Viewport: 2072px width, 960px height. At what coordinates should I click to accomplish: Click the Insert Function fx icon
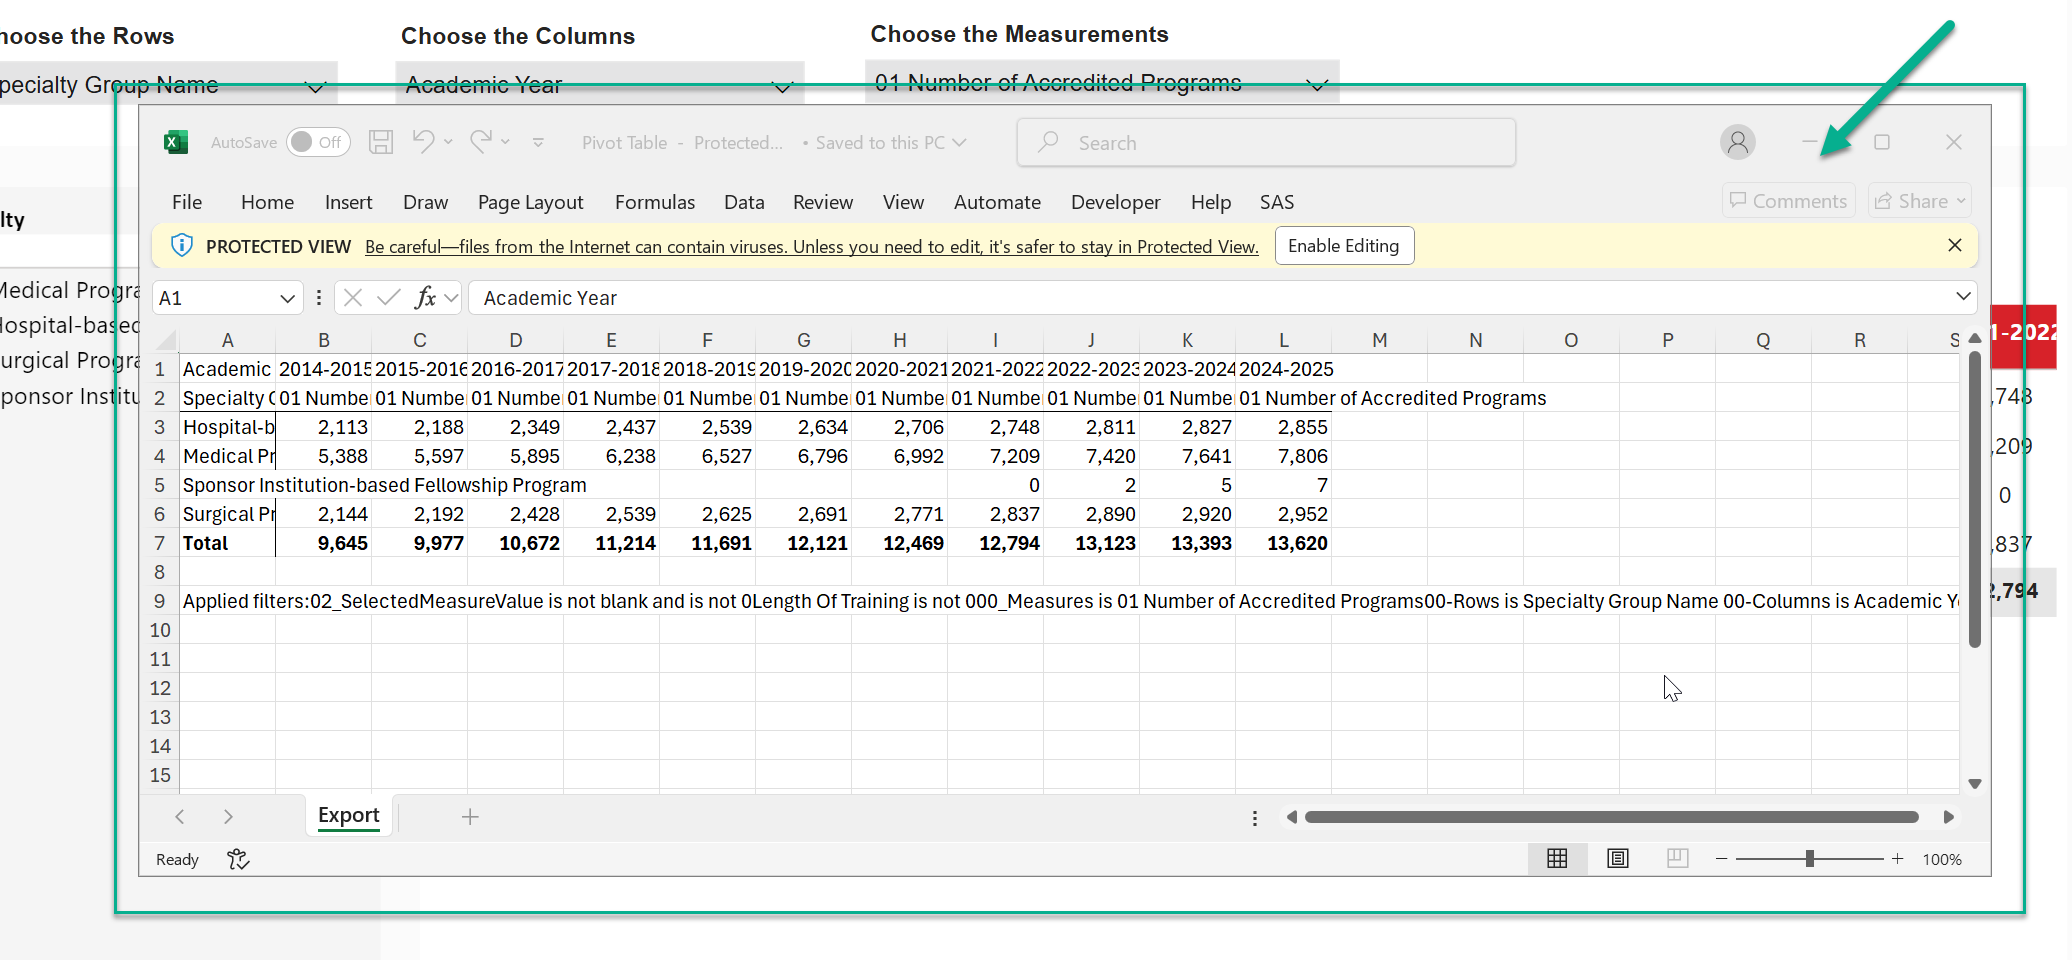425,297
